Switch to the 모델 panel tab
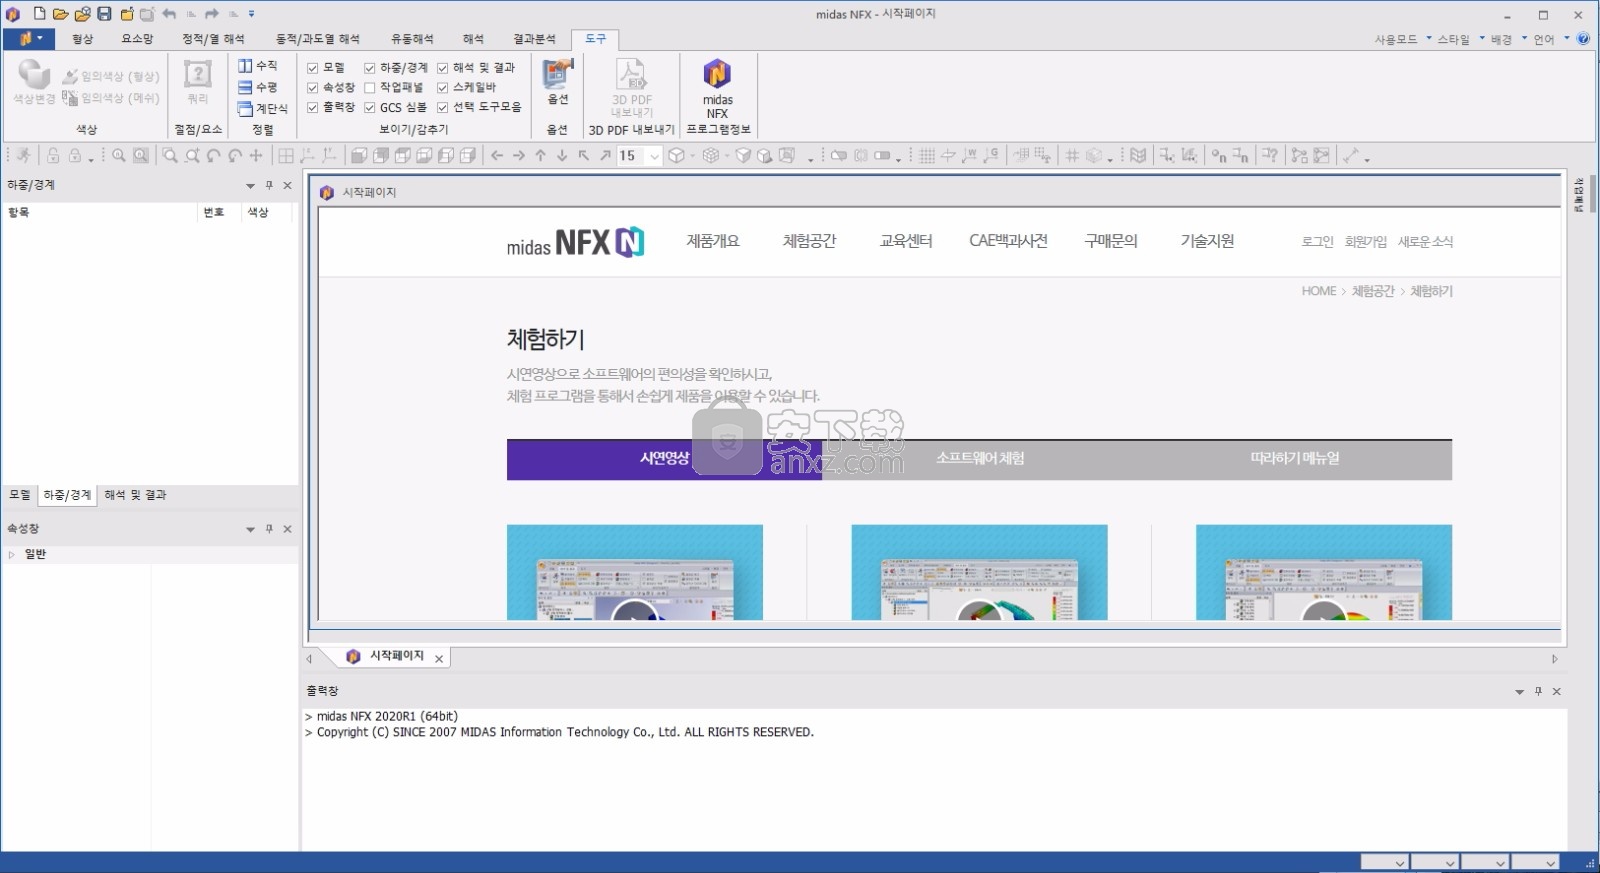1600x873 pixels. point(19,495)
